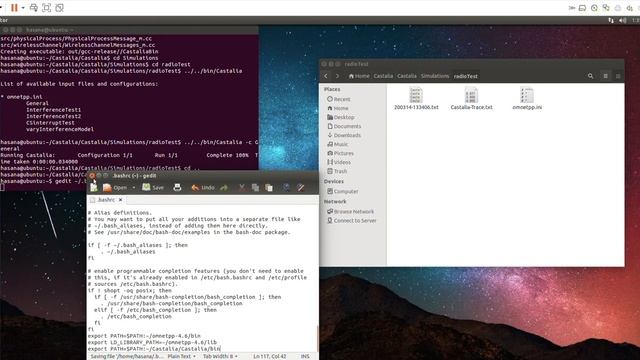This screenshot has width=640, height=360.
Task: Open Downloads in the Places sidebar
Action: [x=344, y=135]
